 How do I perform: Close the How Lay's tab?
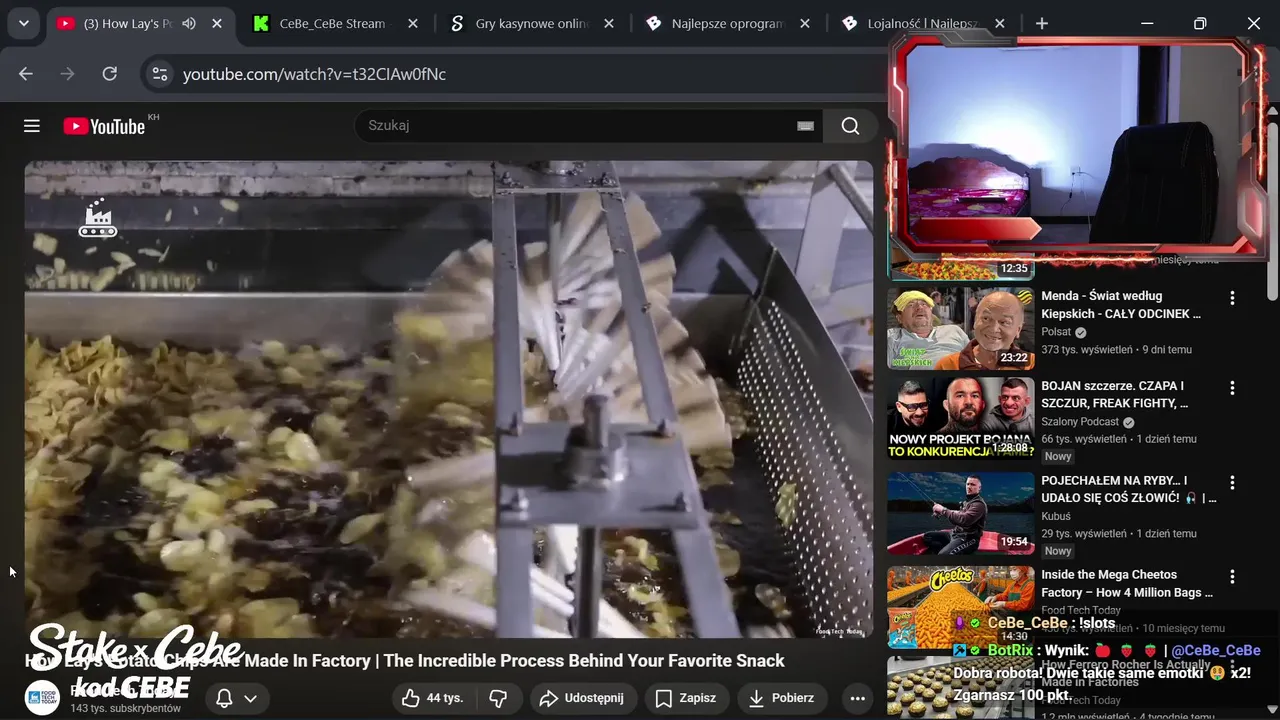coord(217,23)
